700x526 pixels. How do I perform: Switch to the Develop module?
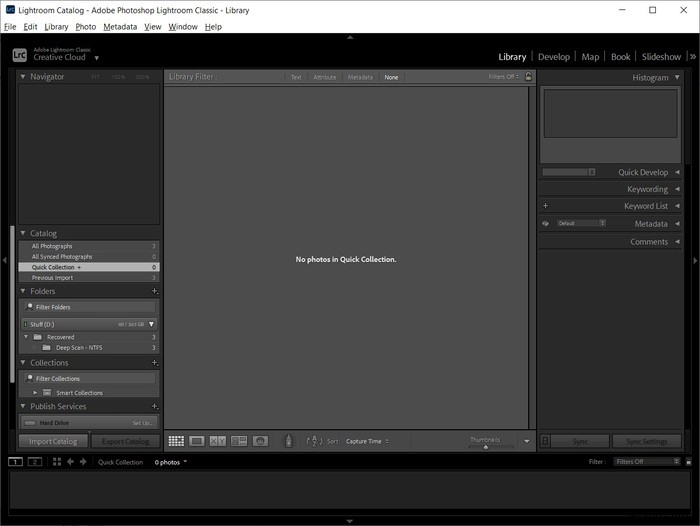[554, 57]
